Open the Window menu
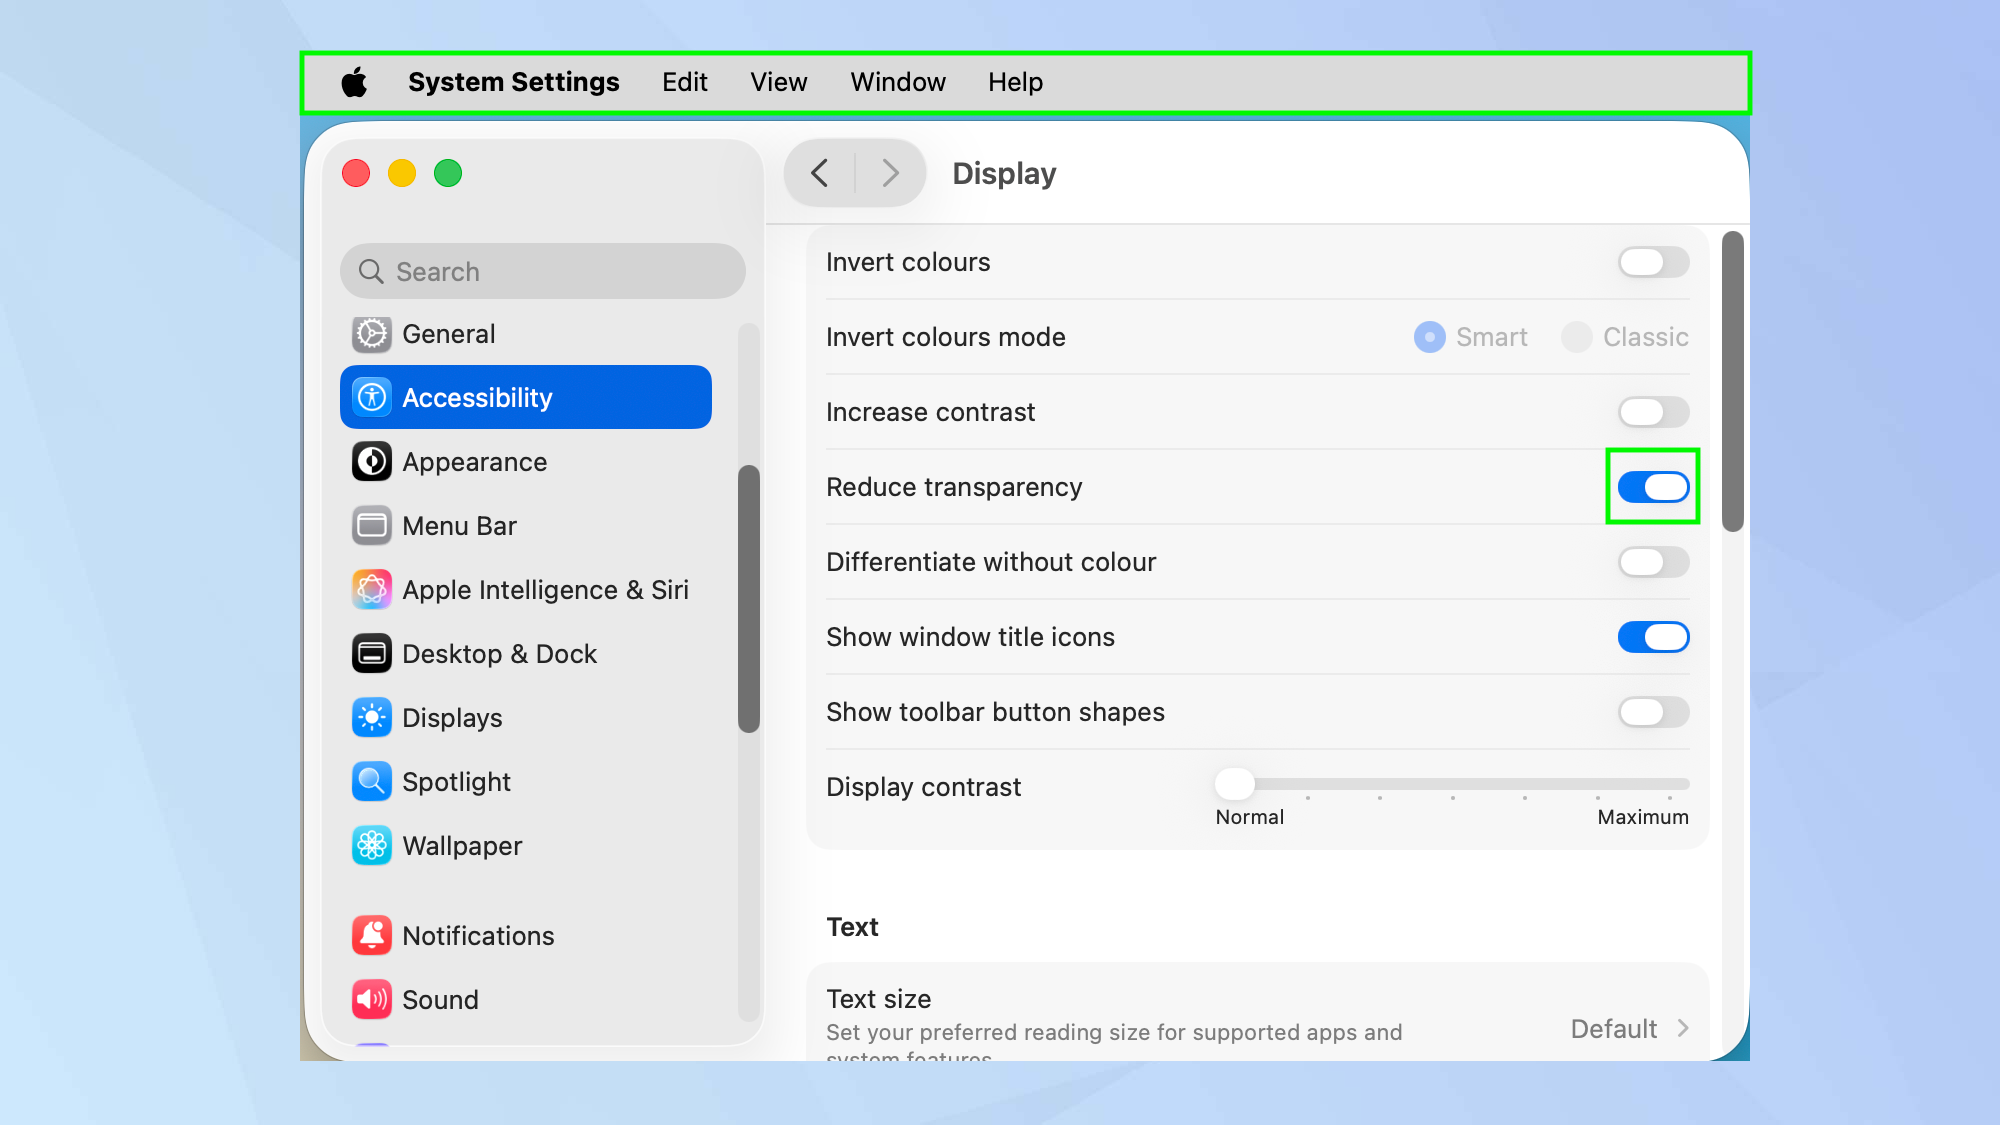This screenshot has width=2000, height=1125. point(897,82)
